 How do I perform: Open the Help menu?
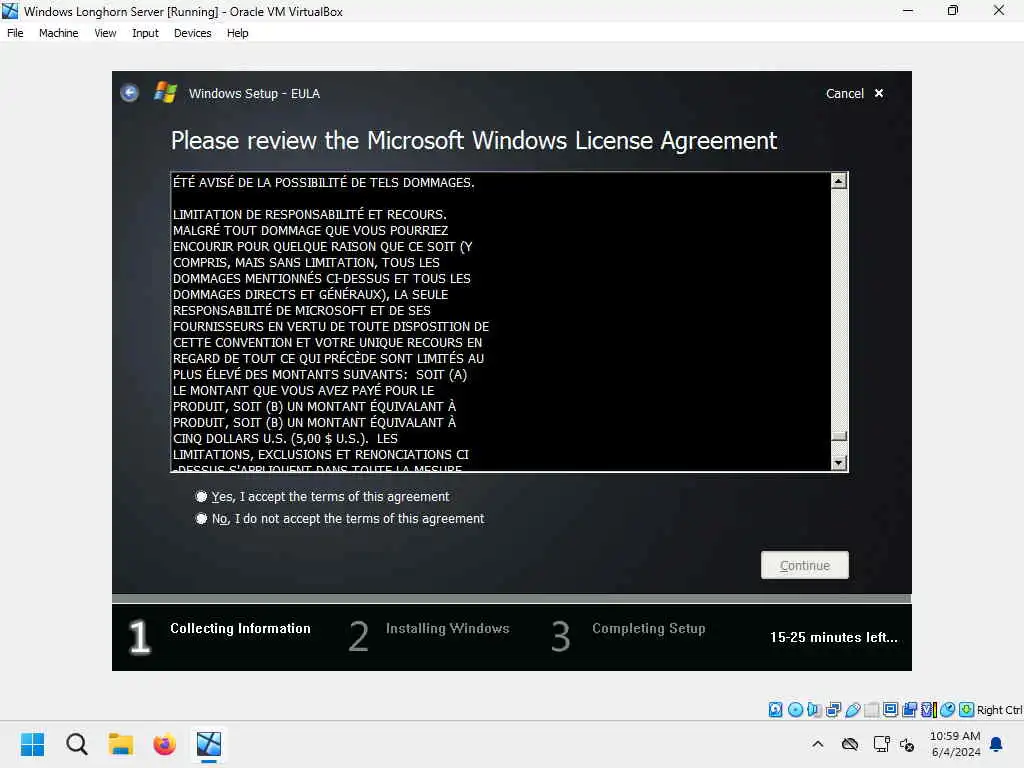point(238,33)
